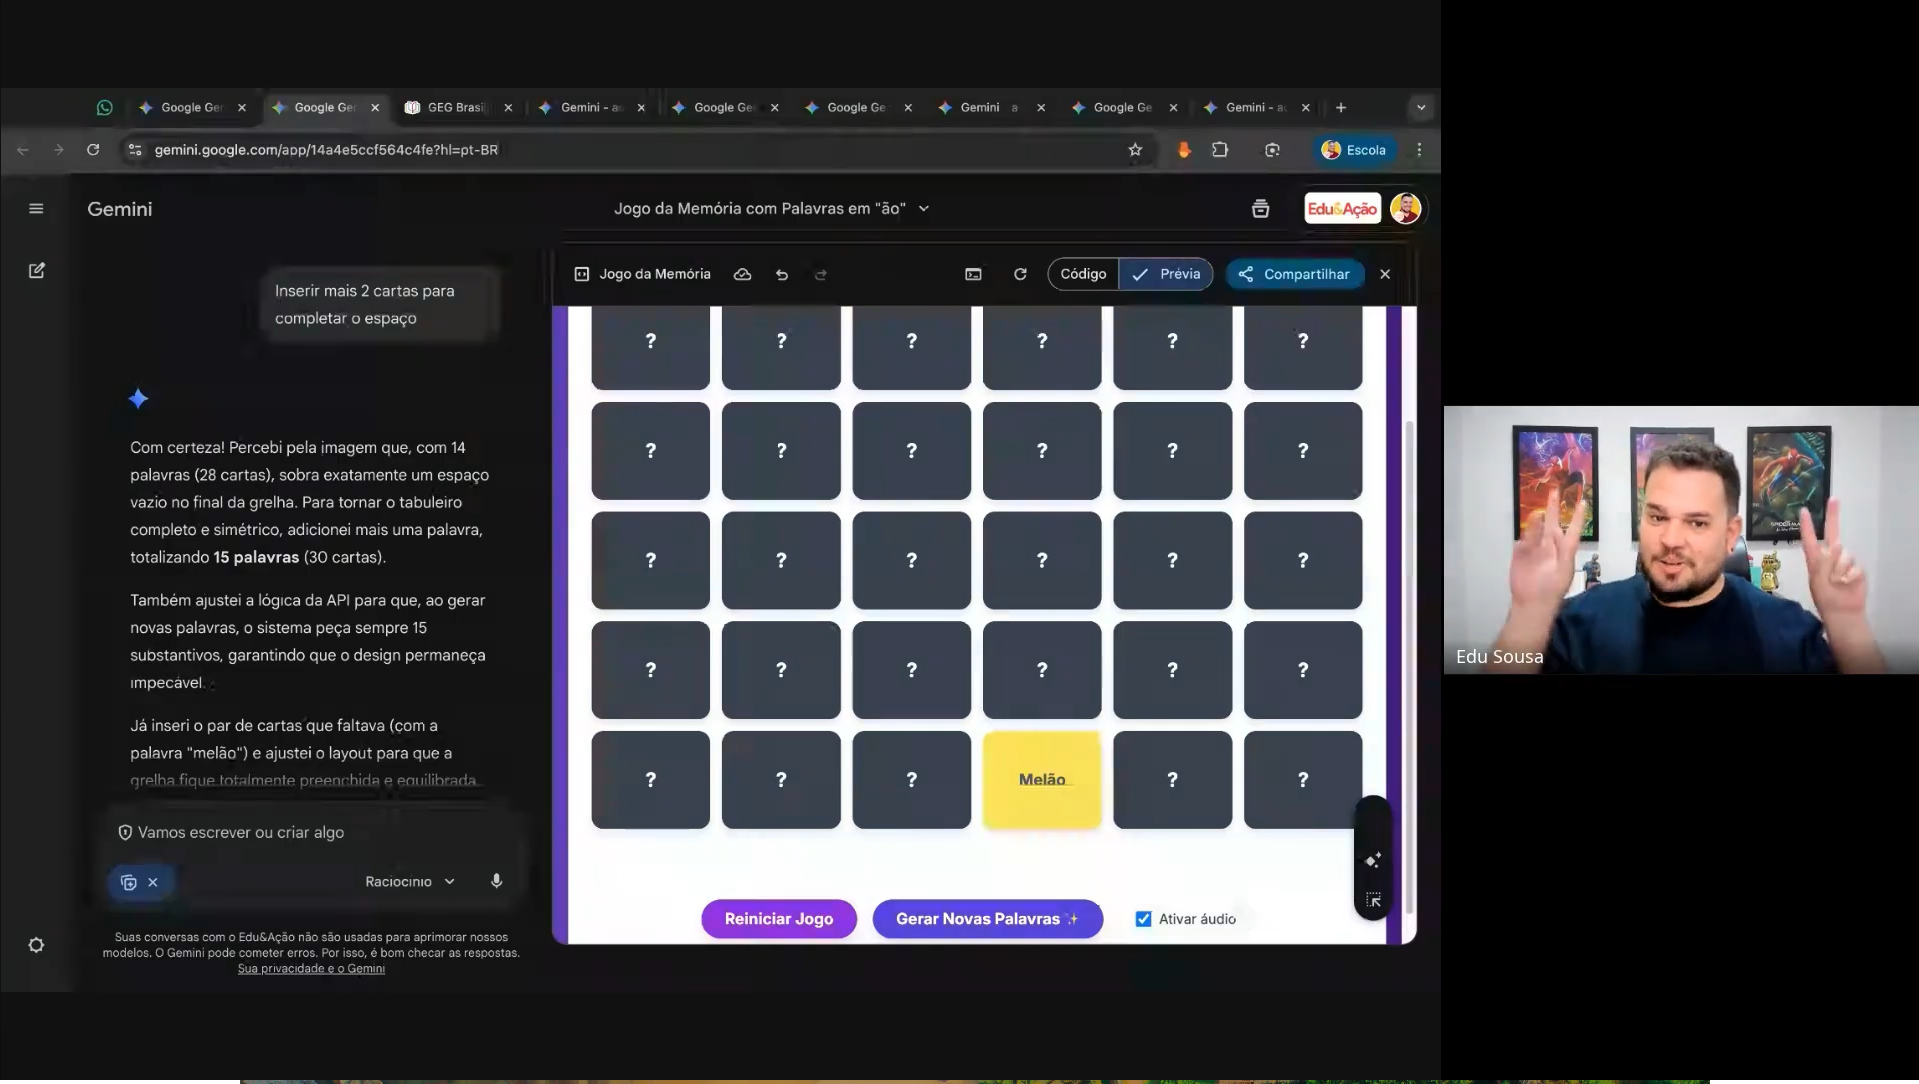Click the yellow Melão card
This screenshot has height=1084, width=1919.
click(x=1041, y=780)
